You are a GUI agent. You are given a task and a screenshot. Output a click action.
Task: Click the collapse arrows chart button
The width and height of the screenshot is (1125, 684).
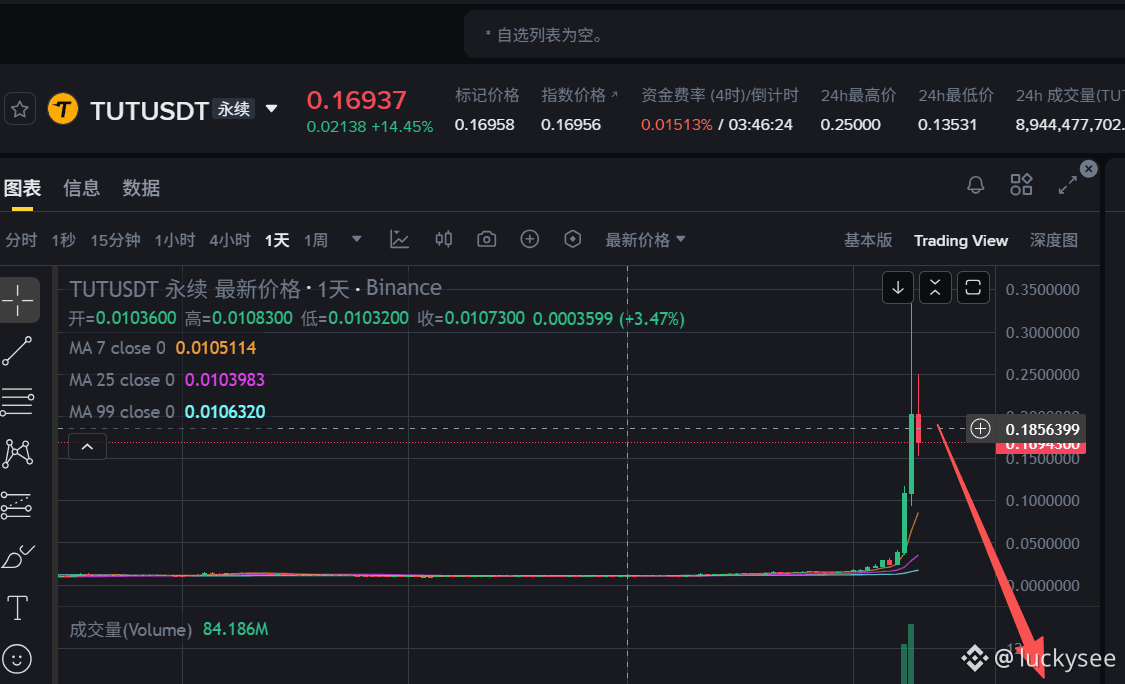(x=935, y=288)
